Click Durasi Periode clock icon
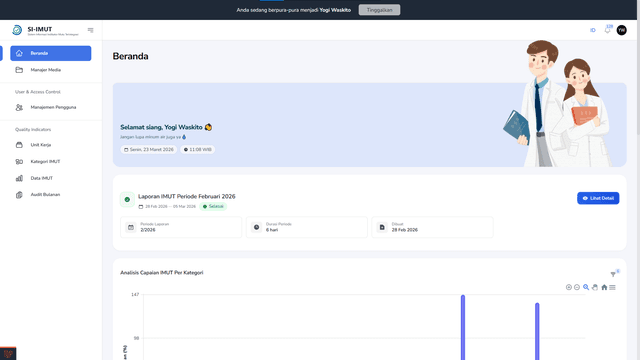The image size is (640, 360). coord(256,227)
